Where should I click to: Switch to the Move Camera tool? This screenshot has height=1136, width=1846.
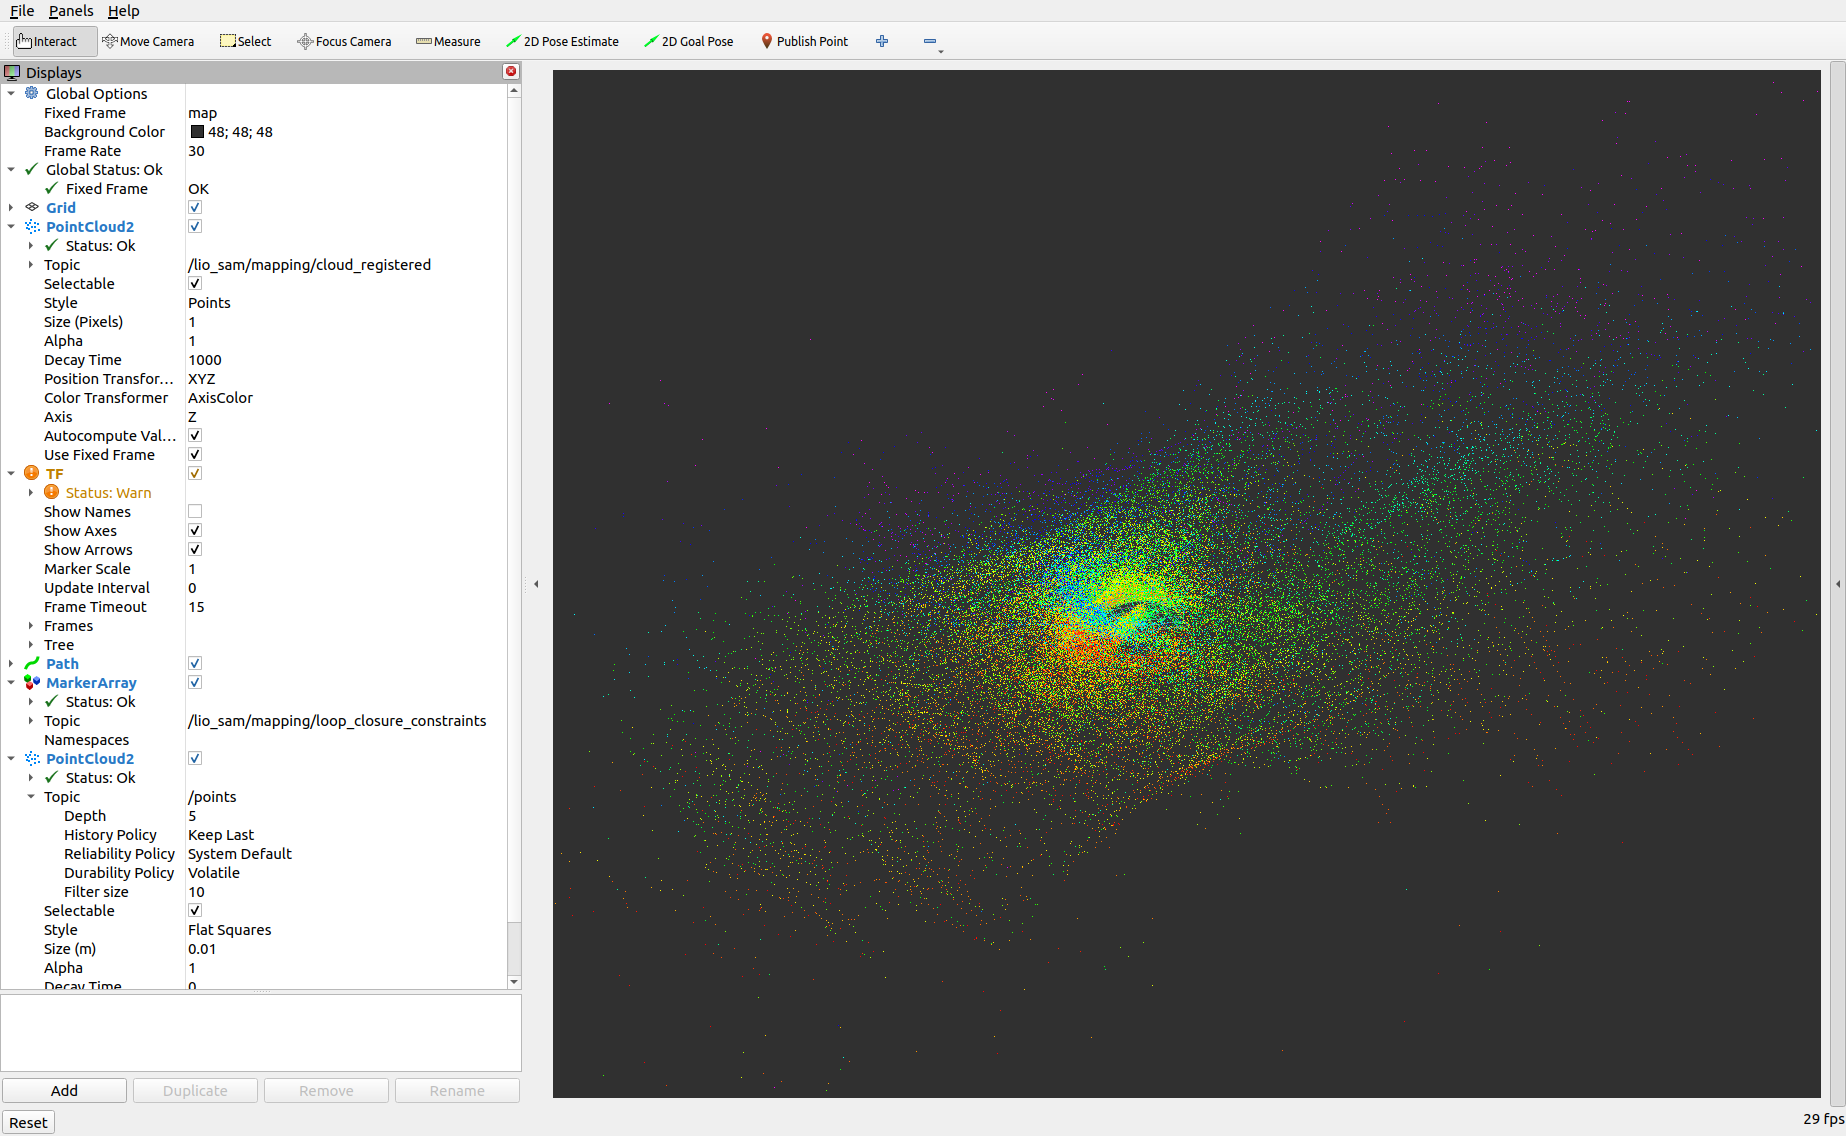(148, 41)
